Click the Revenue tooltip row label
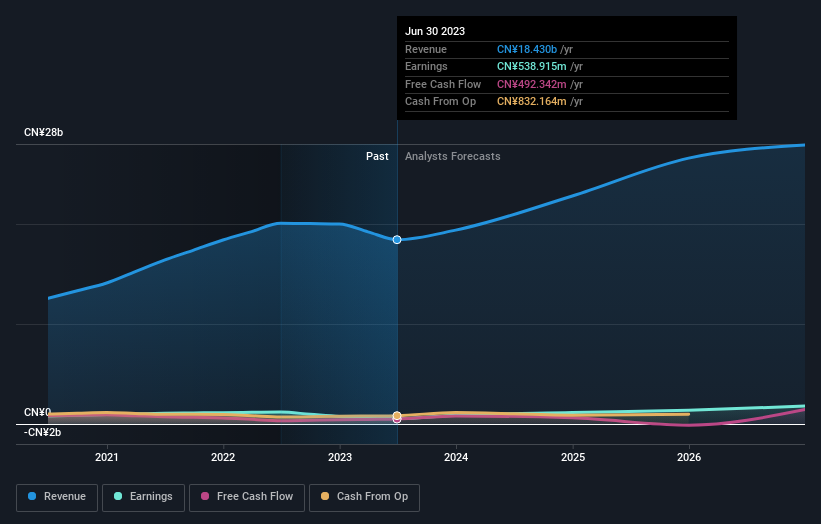The height and width of the screenshot is (524, 821). coord(426,49)
